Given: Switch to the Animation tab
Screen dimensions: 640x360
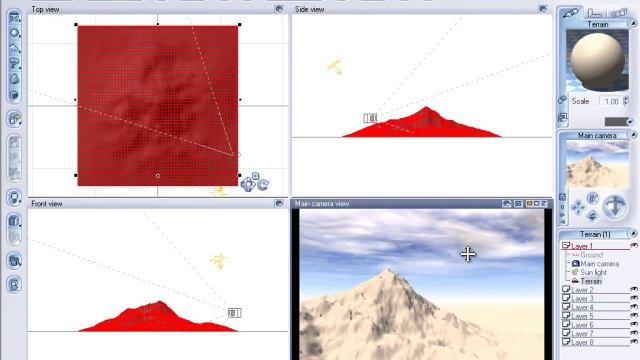Looking at the screenshot, I should pos(619,13).
